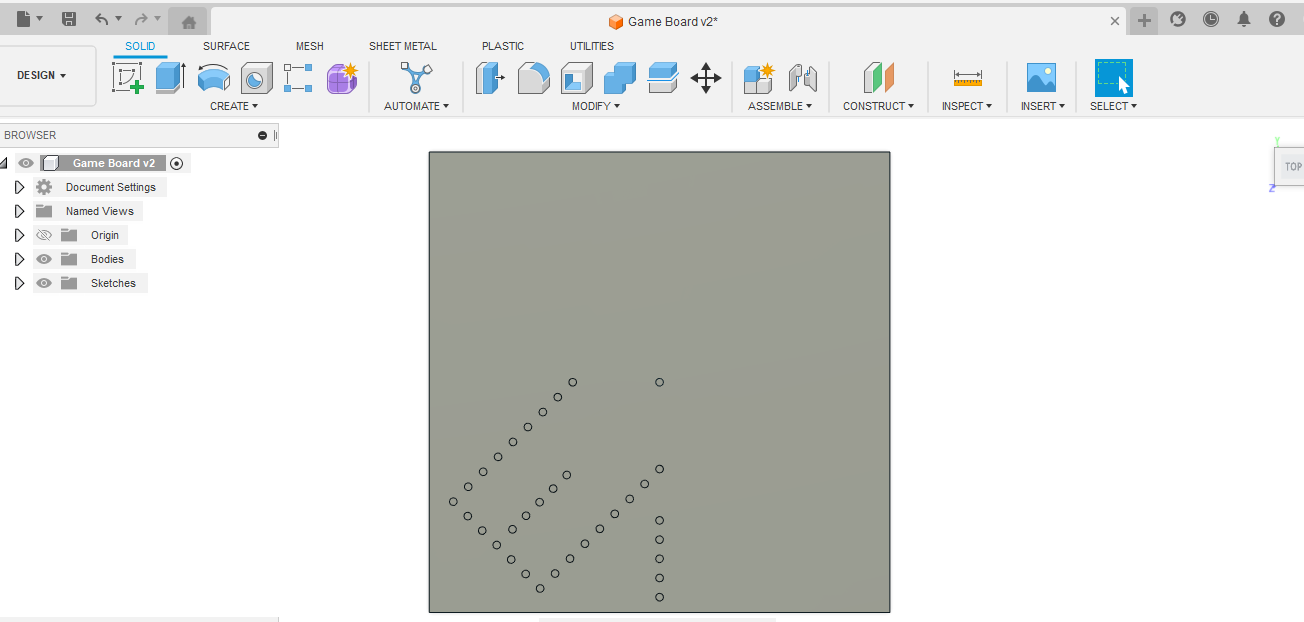
Task: Open the ASSEMBLE dropdown menu
Action: coord(780,106)
